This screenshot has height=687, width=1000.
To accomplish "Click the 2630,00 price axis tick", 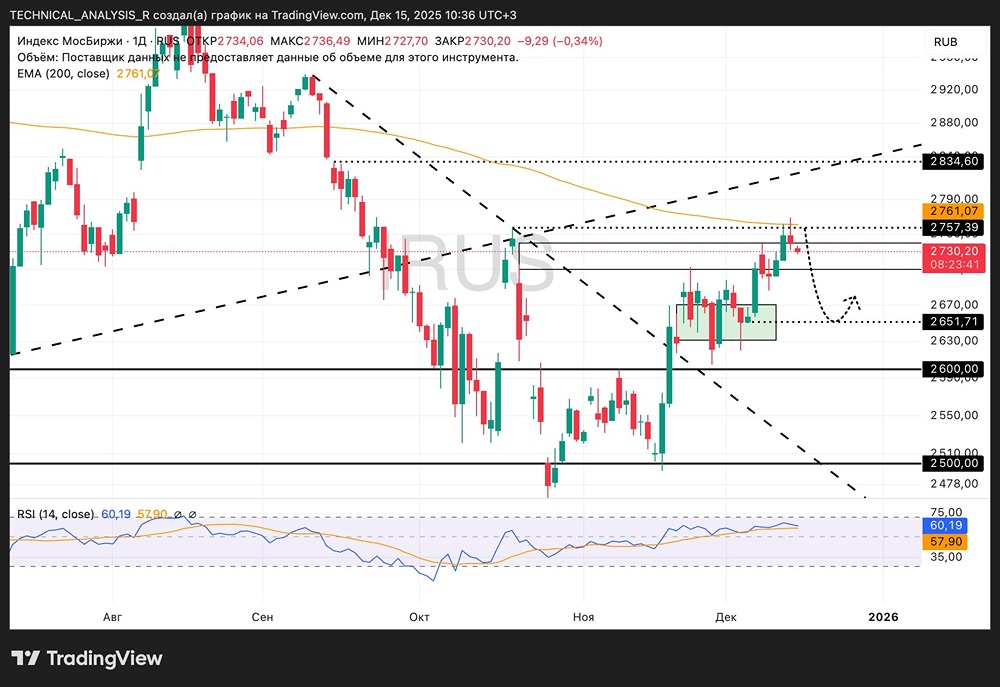I will [x=954, y=341].
